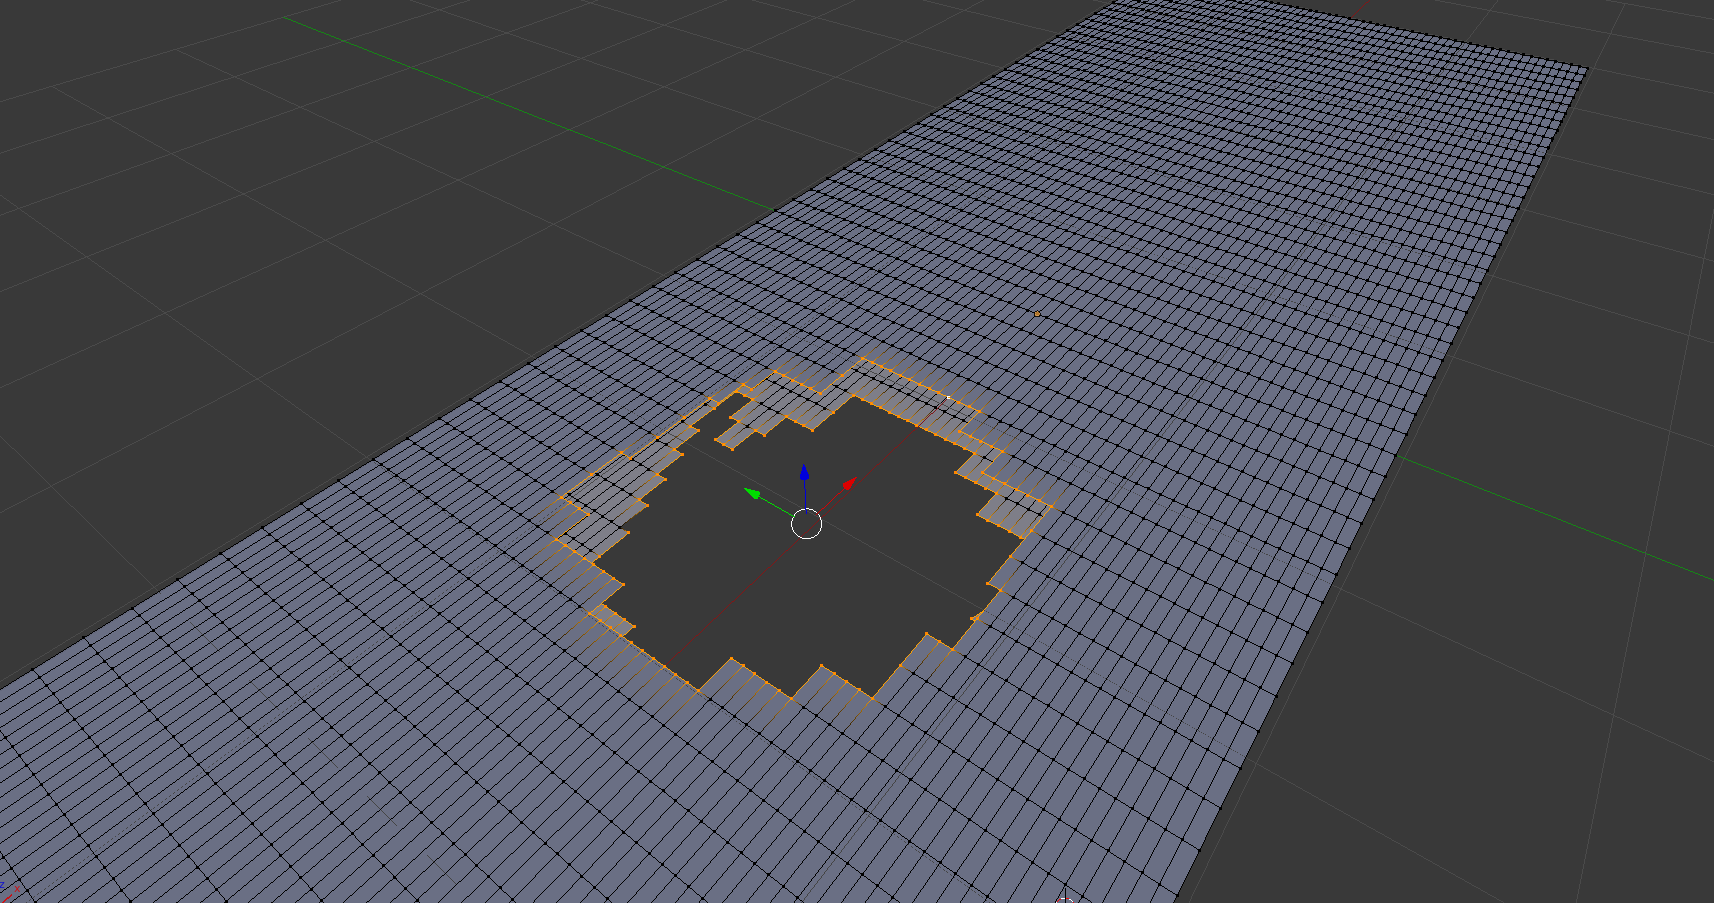
Task: Click the white circle at the gizmo center
Action: tap(806, 523)
